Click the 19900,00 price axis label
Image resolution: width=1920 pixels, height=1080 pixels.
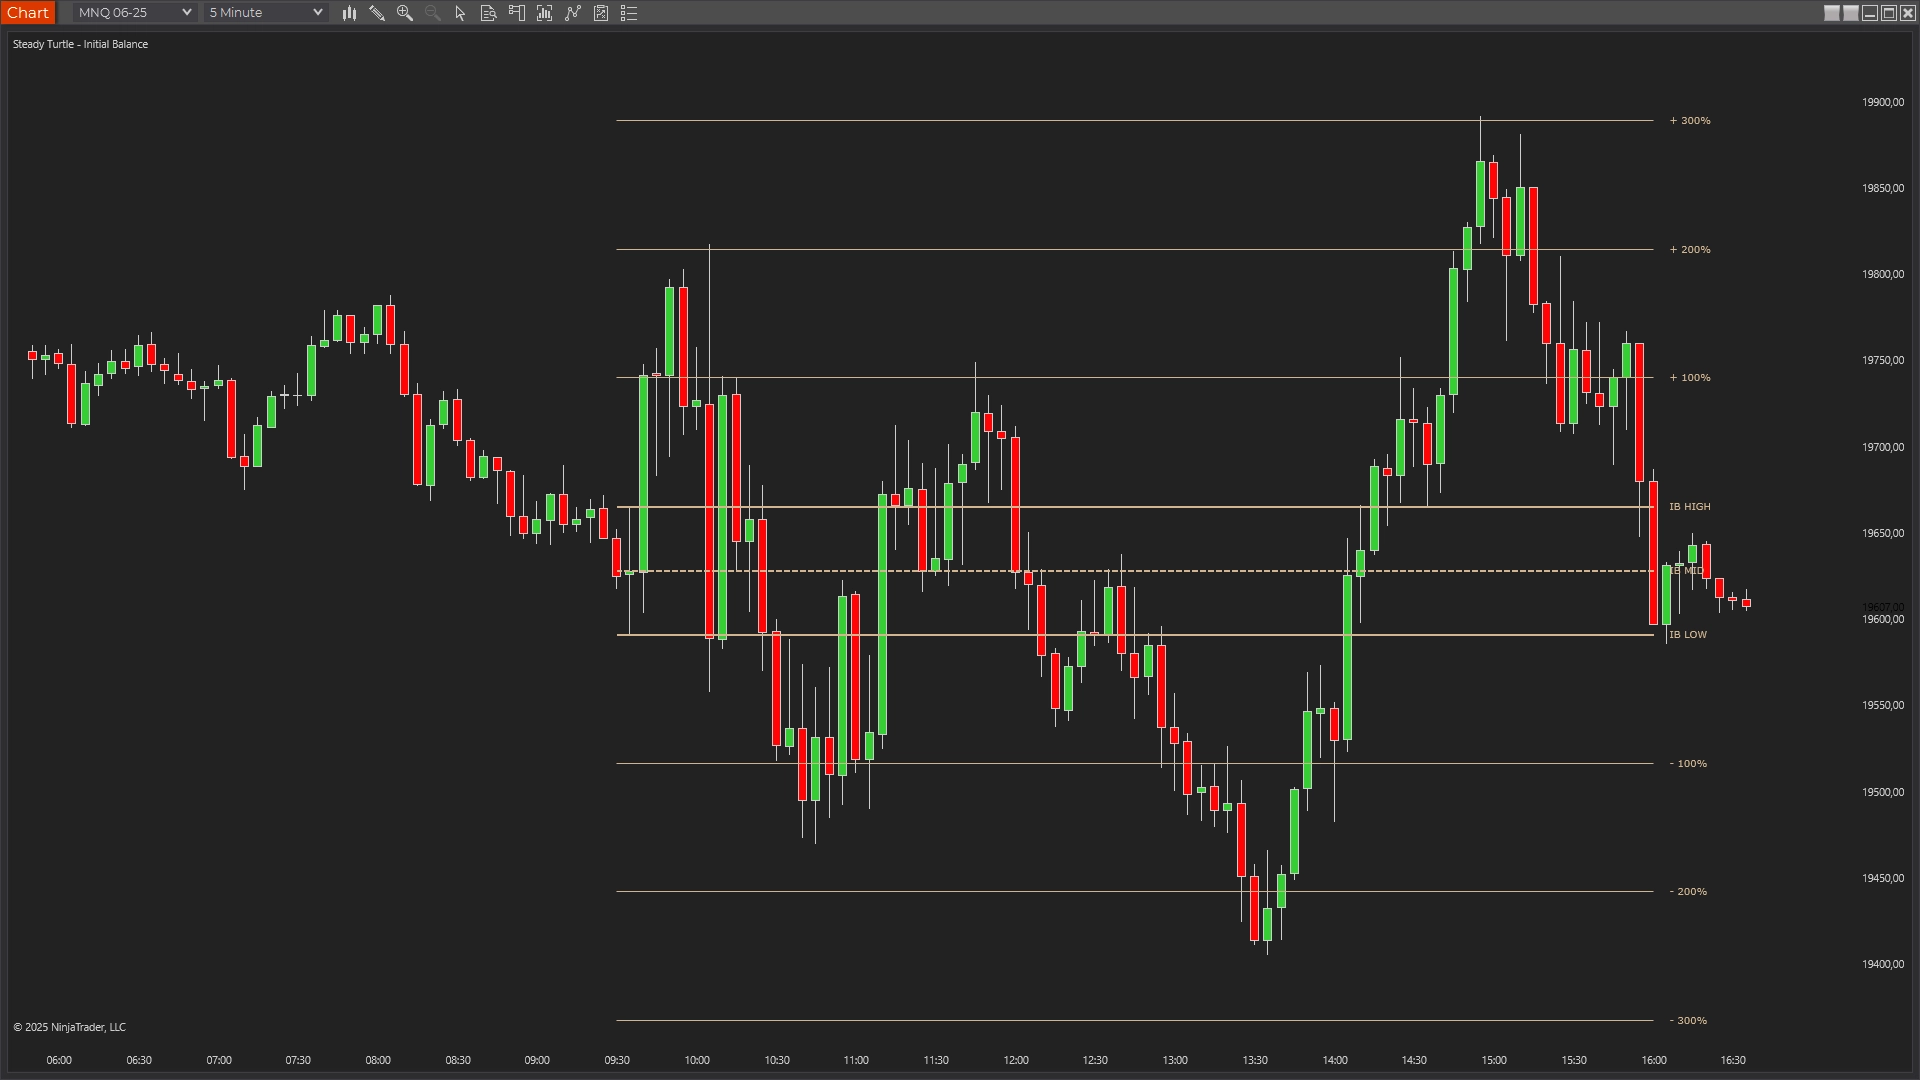point(1883,102)
